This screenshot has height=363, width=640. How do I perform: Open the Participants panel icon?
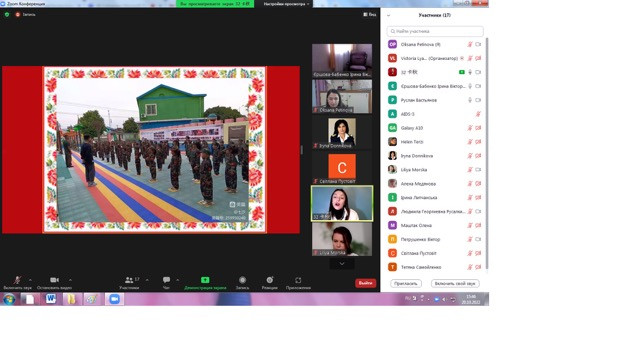129,280
